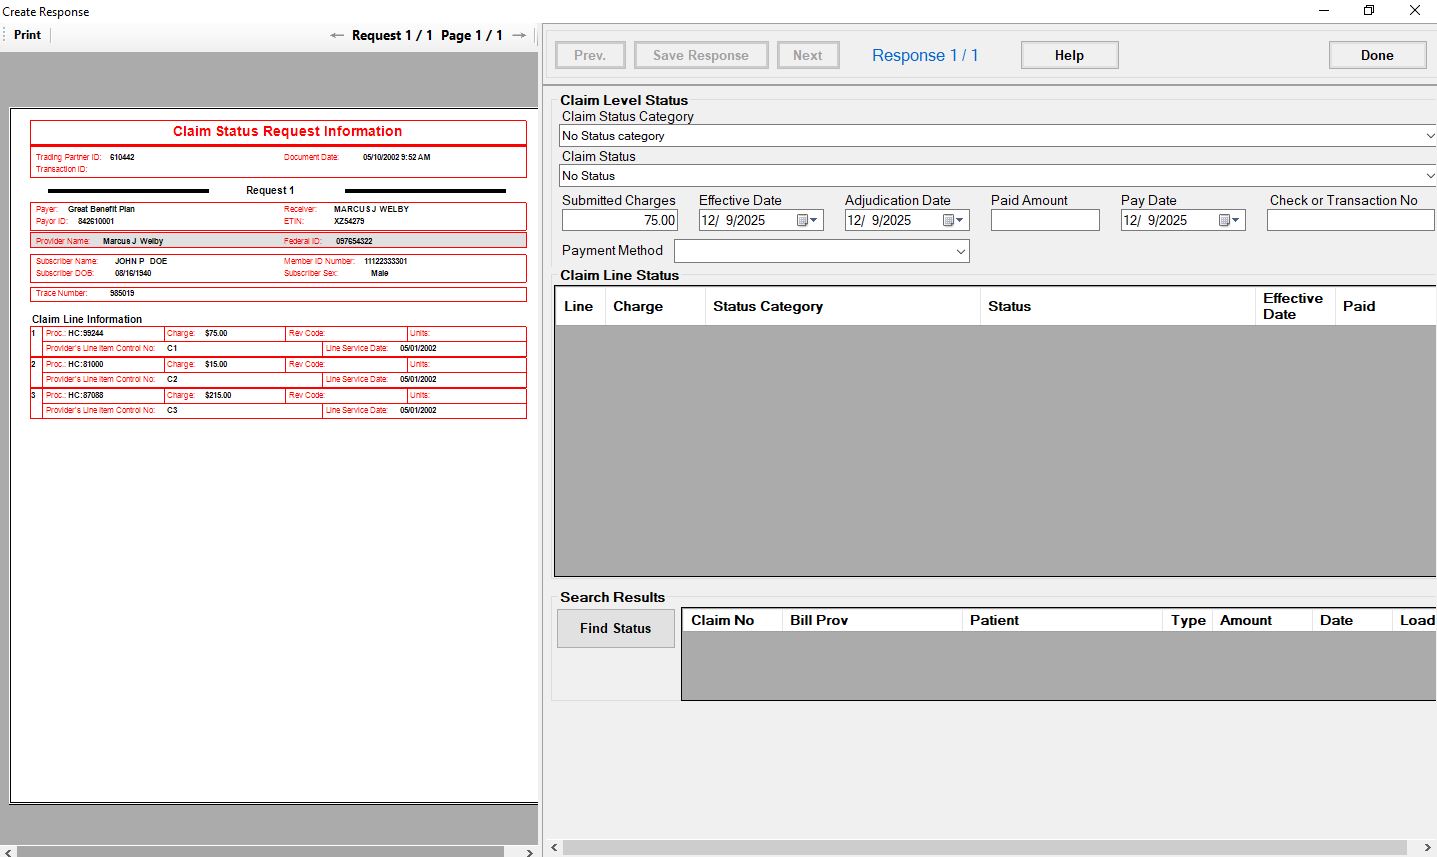Screen dimensions: 1437x857
Task: Click the Print toolbar item
Action: coord(27,35)
